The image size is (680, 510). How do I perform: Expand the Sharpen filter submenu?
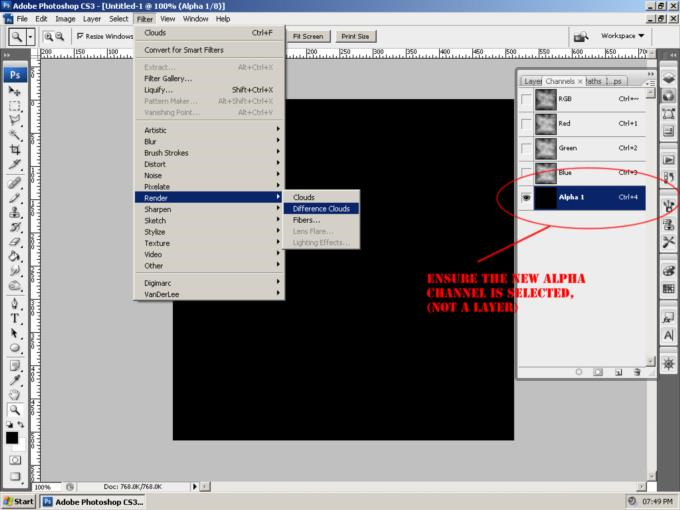pos(211,209)
